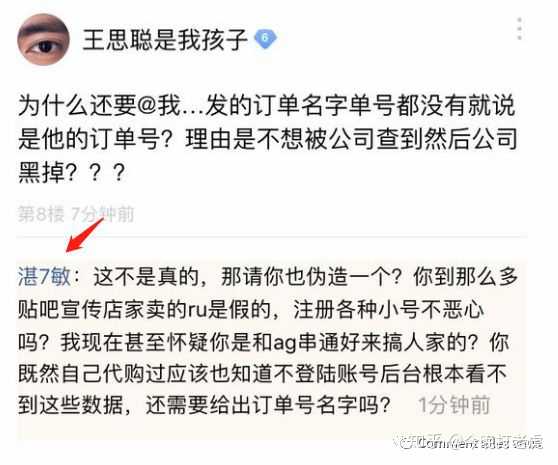Select the post line starting 为什么还要
The image size is (558, 465).
coord(267,106)
